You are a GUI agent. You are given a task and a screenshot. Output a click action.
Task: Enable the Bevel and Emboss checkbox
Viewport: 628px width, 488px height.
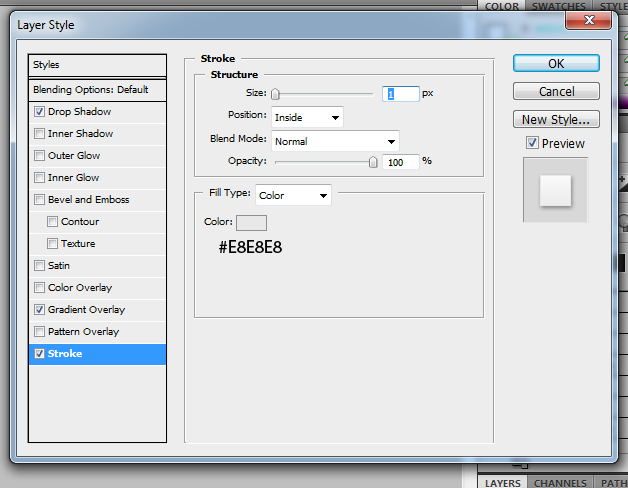point(39,200)
